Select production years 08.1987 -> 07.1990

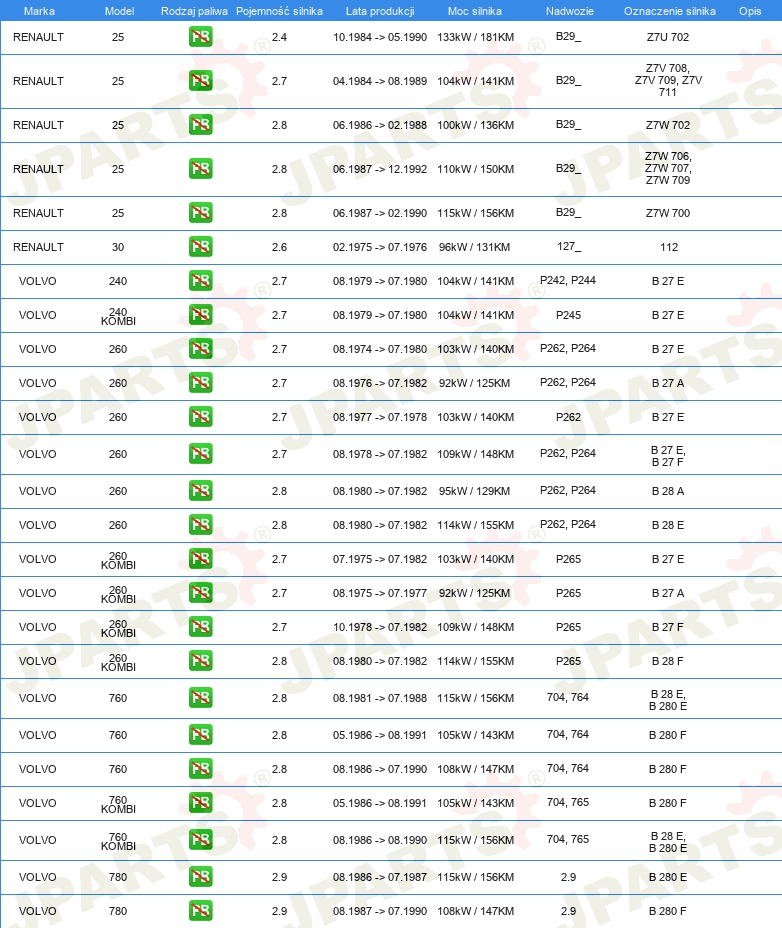coord(379,911)
